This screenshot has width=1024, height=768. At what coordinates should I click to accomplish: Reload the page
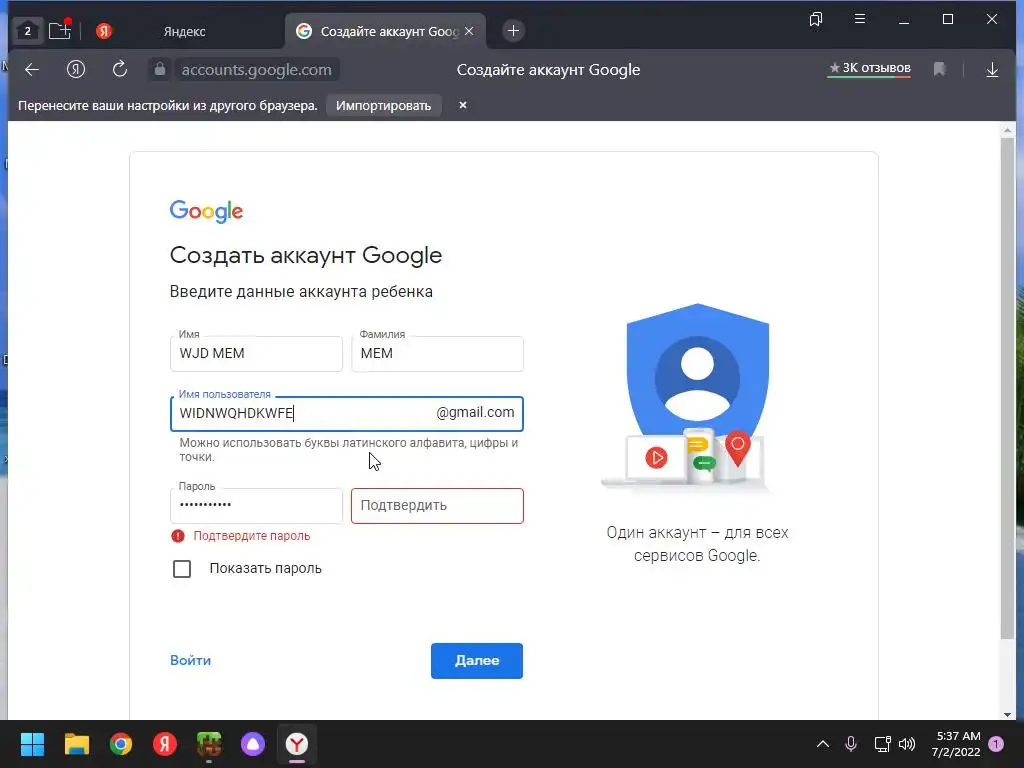[120, 69]
